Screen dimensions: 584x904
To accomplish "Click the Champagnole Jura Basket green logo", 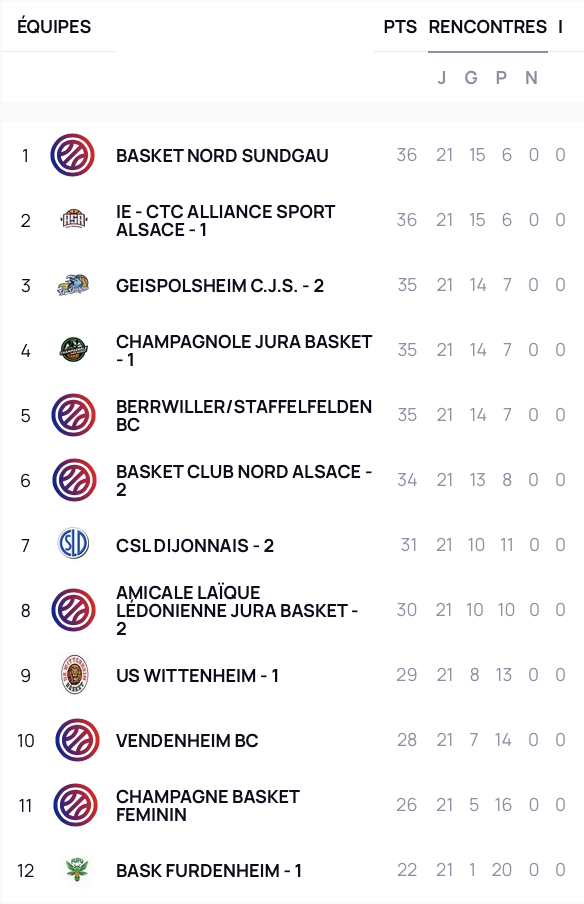I will point(74,349).
